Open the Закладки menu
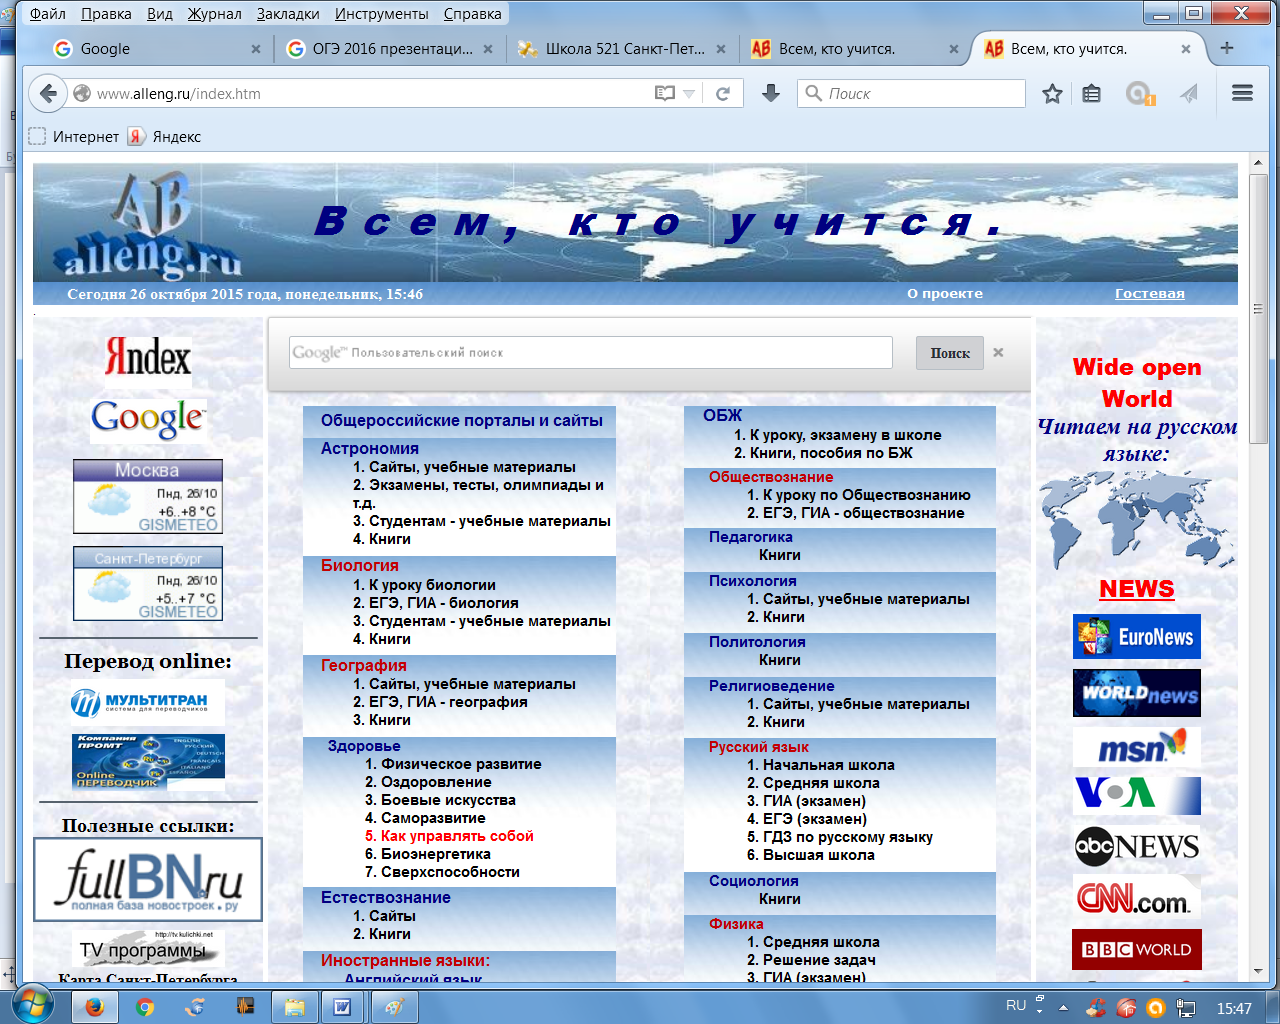 [x=288, y=13]
